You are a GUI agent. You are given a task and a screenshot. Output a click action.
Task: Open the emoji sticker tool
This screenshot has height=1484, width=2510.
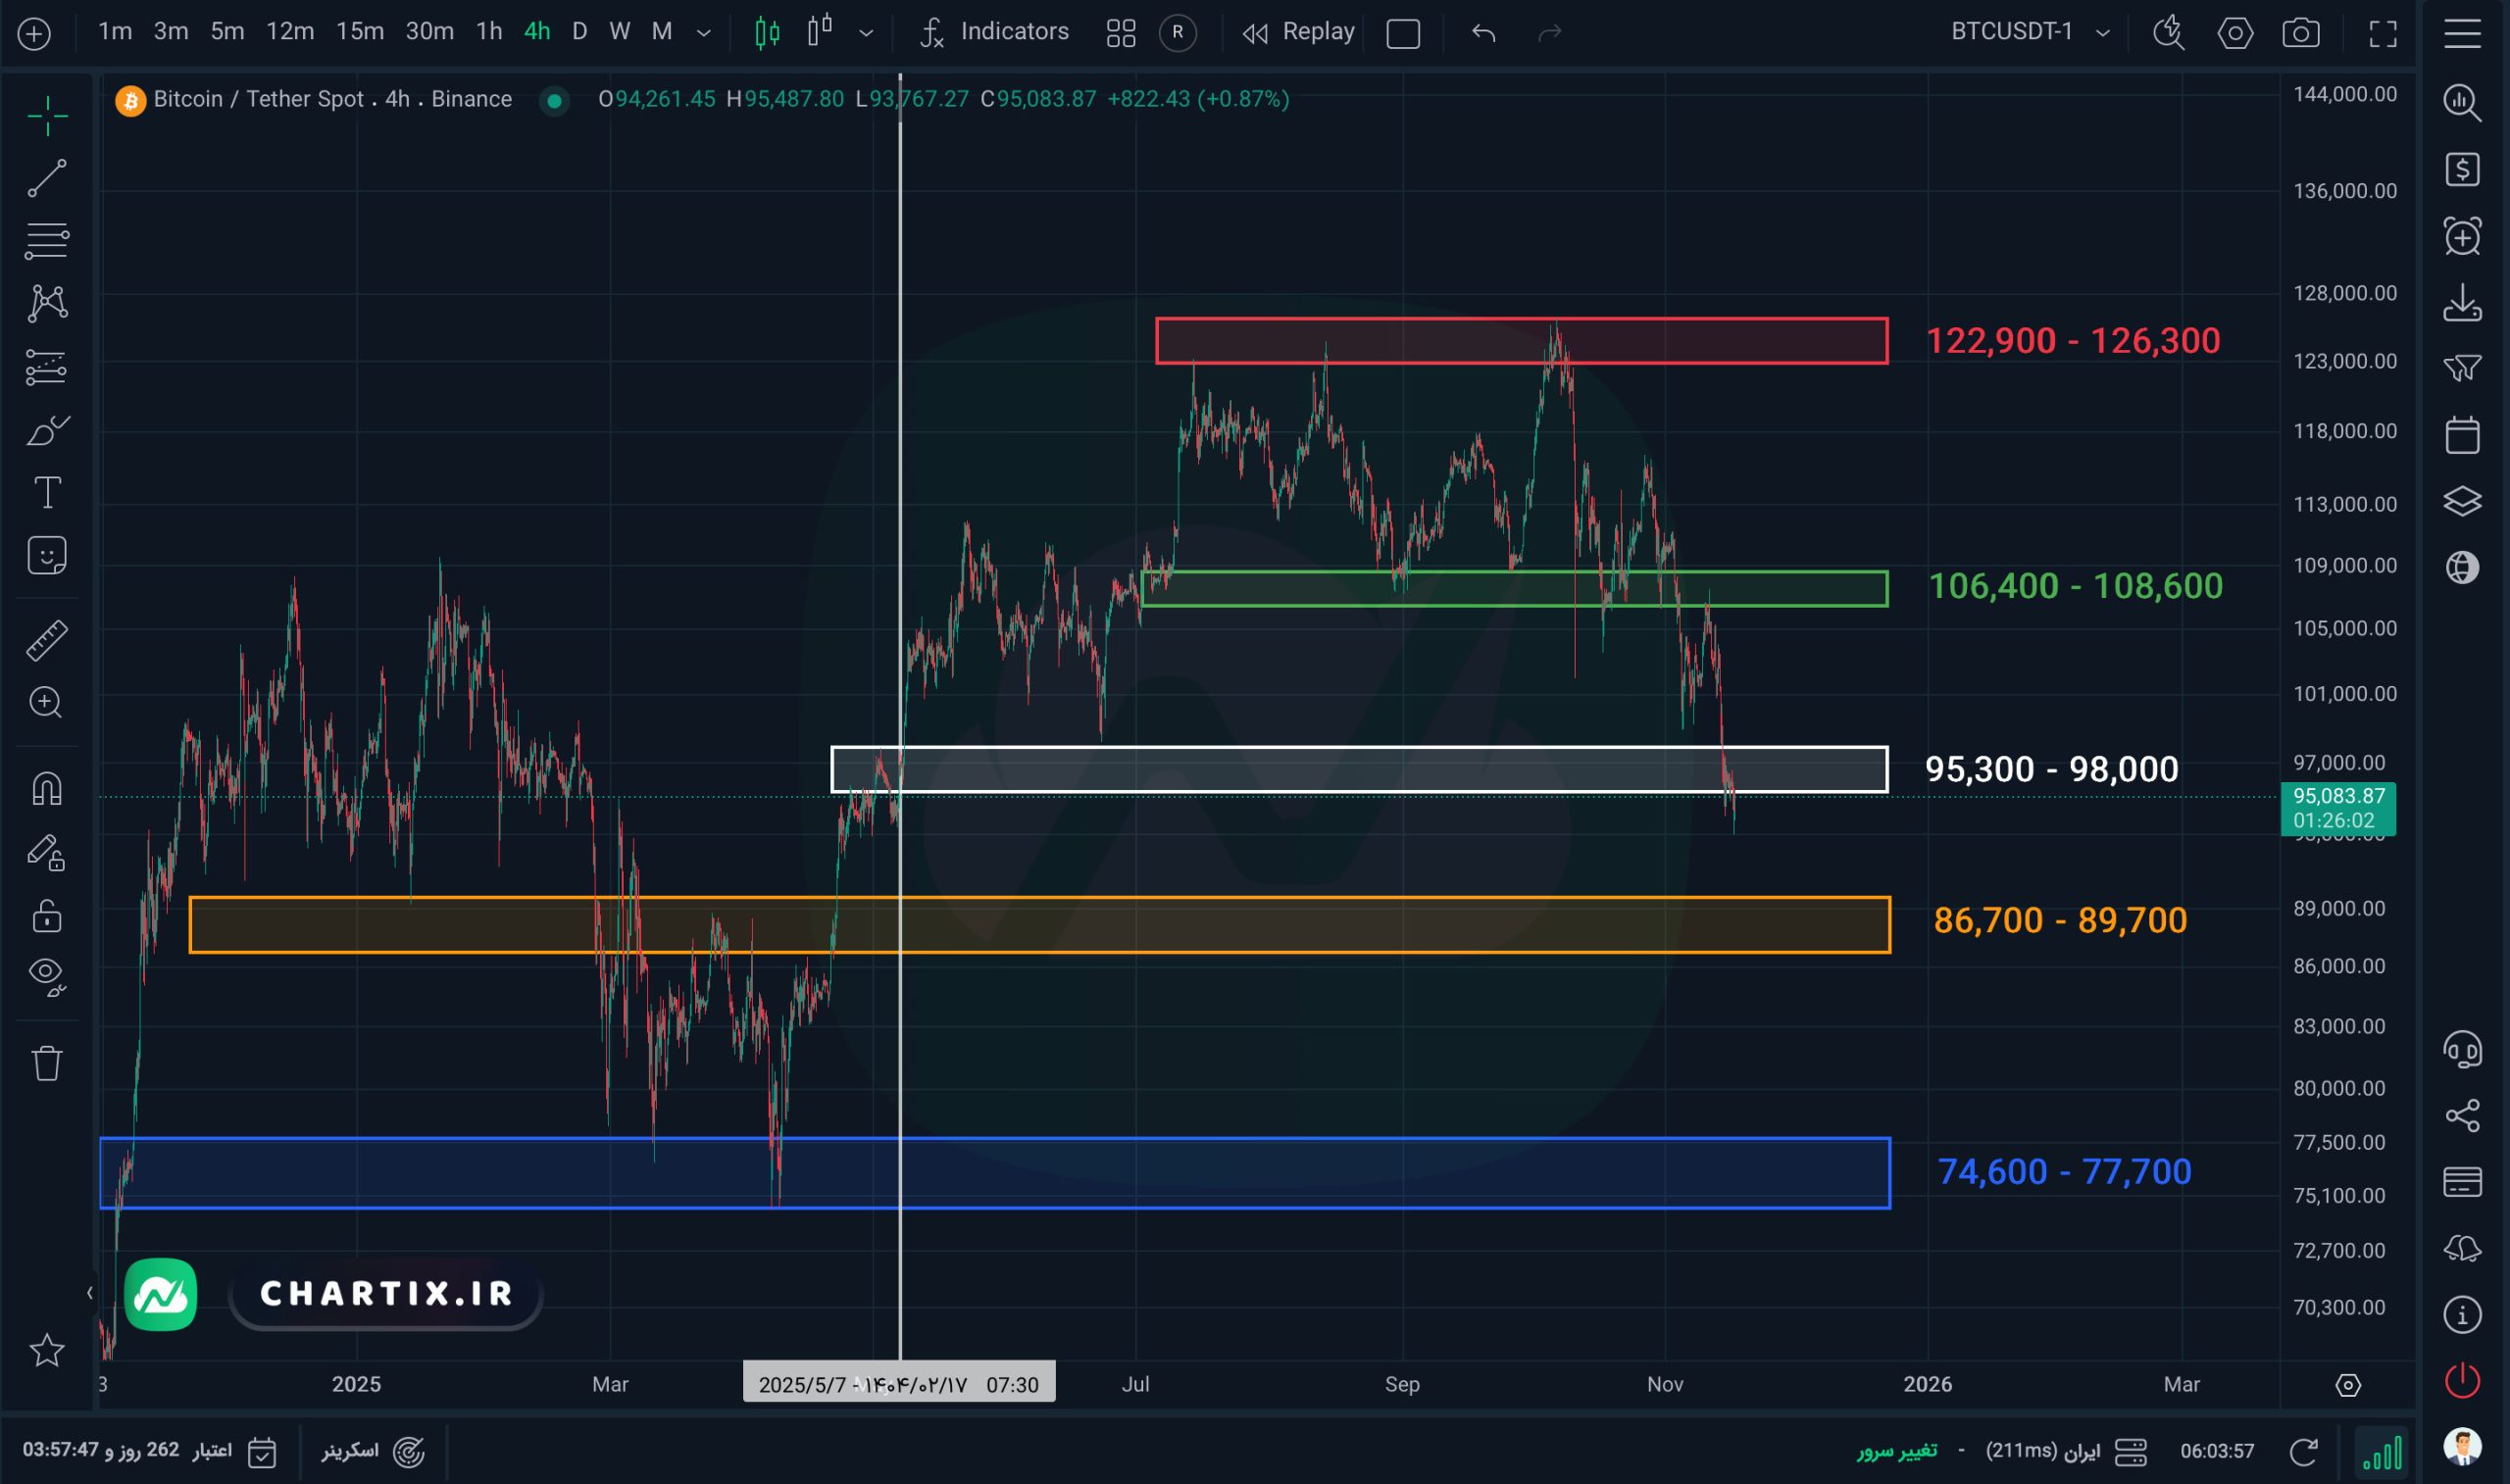tap(46, 556)
